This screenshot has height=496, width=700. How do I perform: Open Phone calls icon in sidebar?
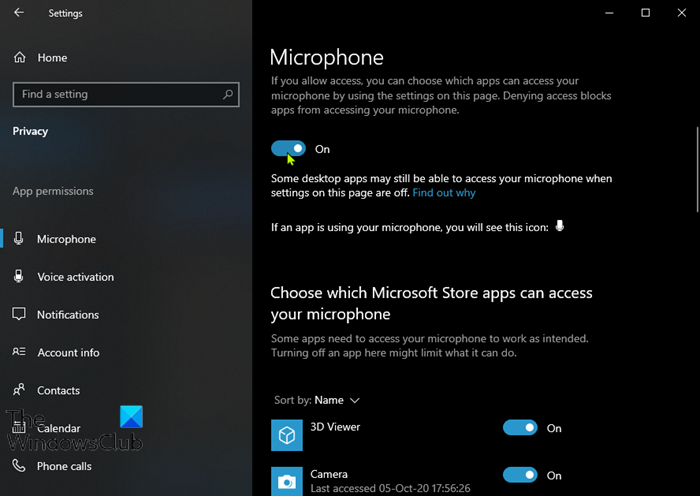(19, 466)
